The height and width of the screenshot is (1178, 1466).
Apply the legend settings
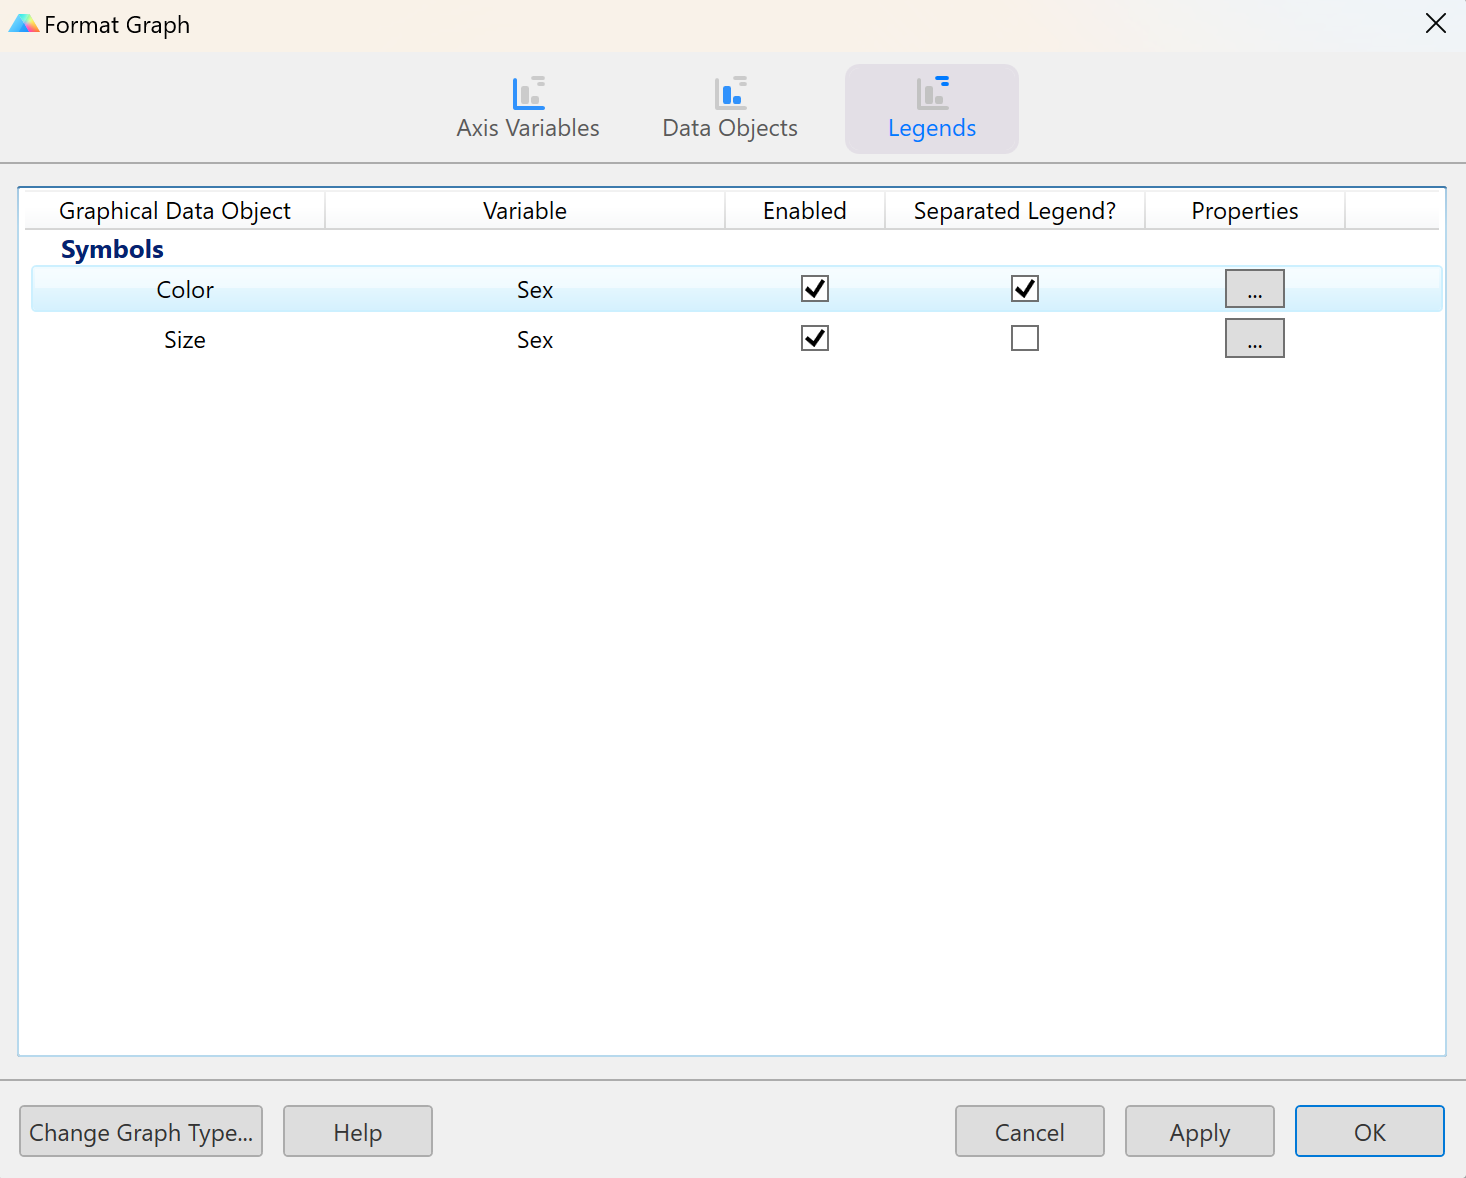coord(1199,1131)
